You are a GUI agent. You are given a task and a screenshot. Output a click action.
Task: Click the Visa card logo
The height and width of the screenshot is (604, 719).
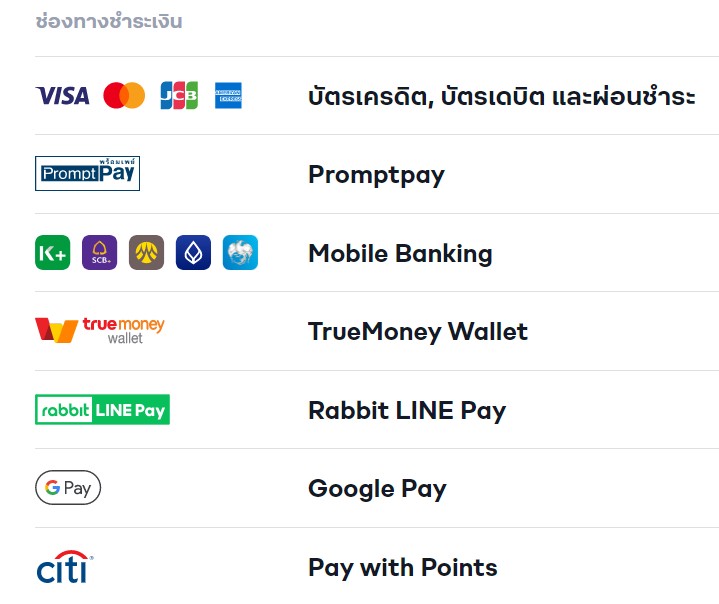click(x=62, y=96)
